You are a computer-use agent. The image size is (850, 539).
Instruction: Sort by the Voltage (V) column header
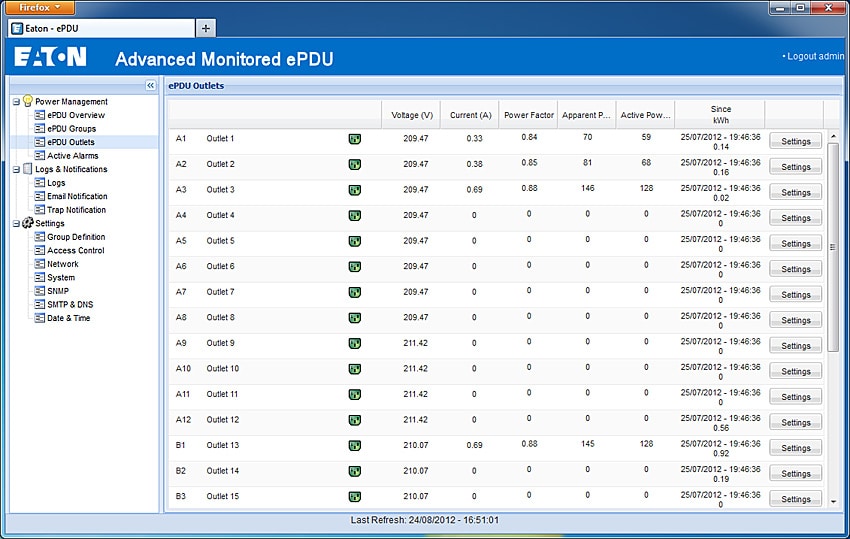click(411, 115)
